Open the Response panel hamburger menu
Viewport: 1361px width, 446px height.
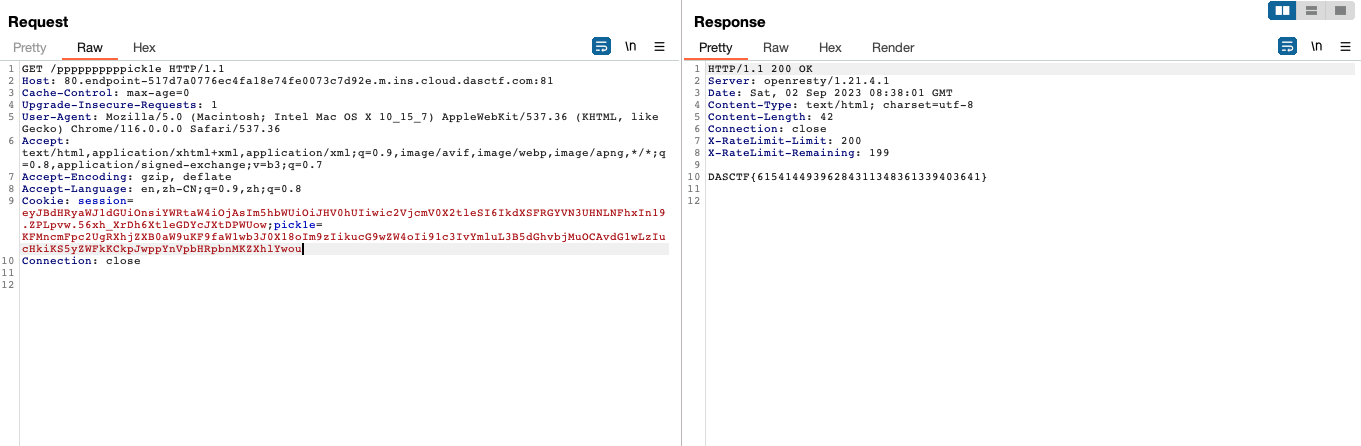pos(1345,46)
